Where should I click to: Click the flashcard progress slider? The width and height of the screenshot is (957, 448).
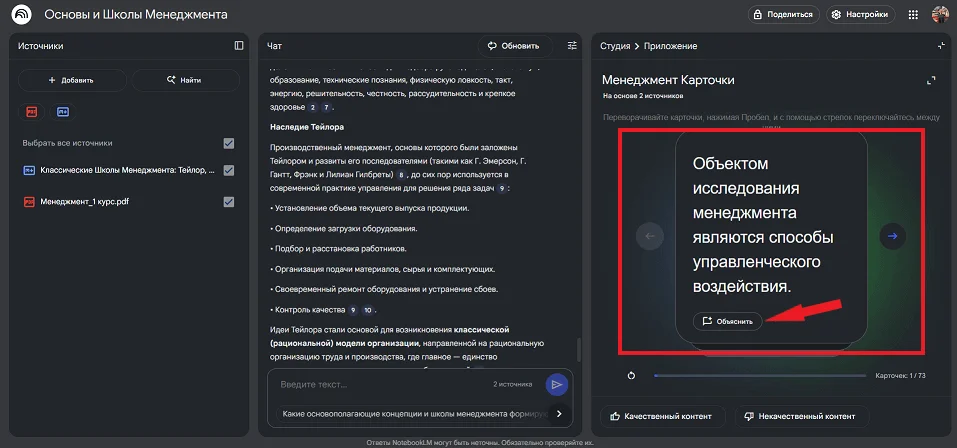tap(759, 376)
